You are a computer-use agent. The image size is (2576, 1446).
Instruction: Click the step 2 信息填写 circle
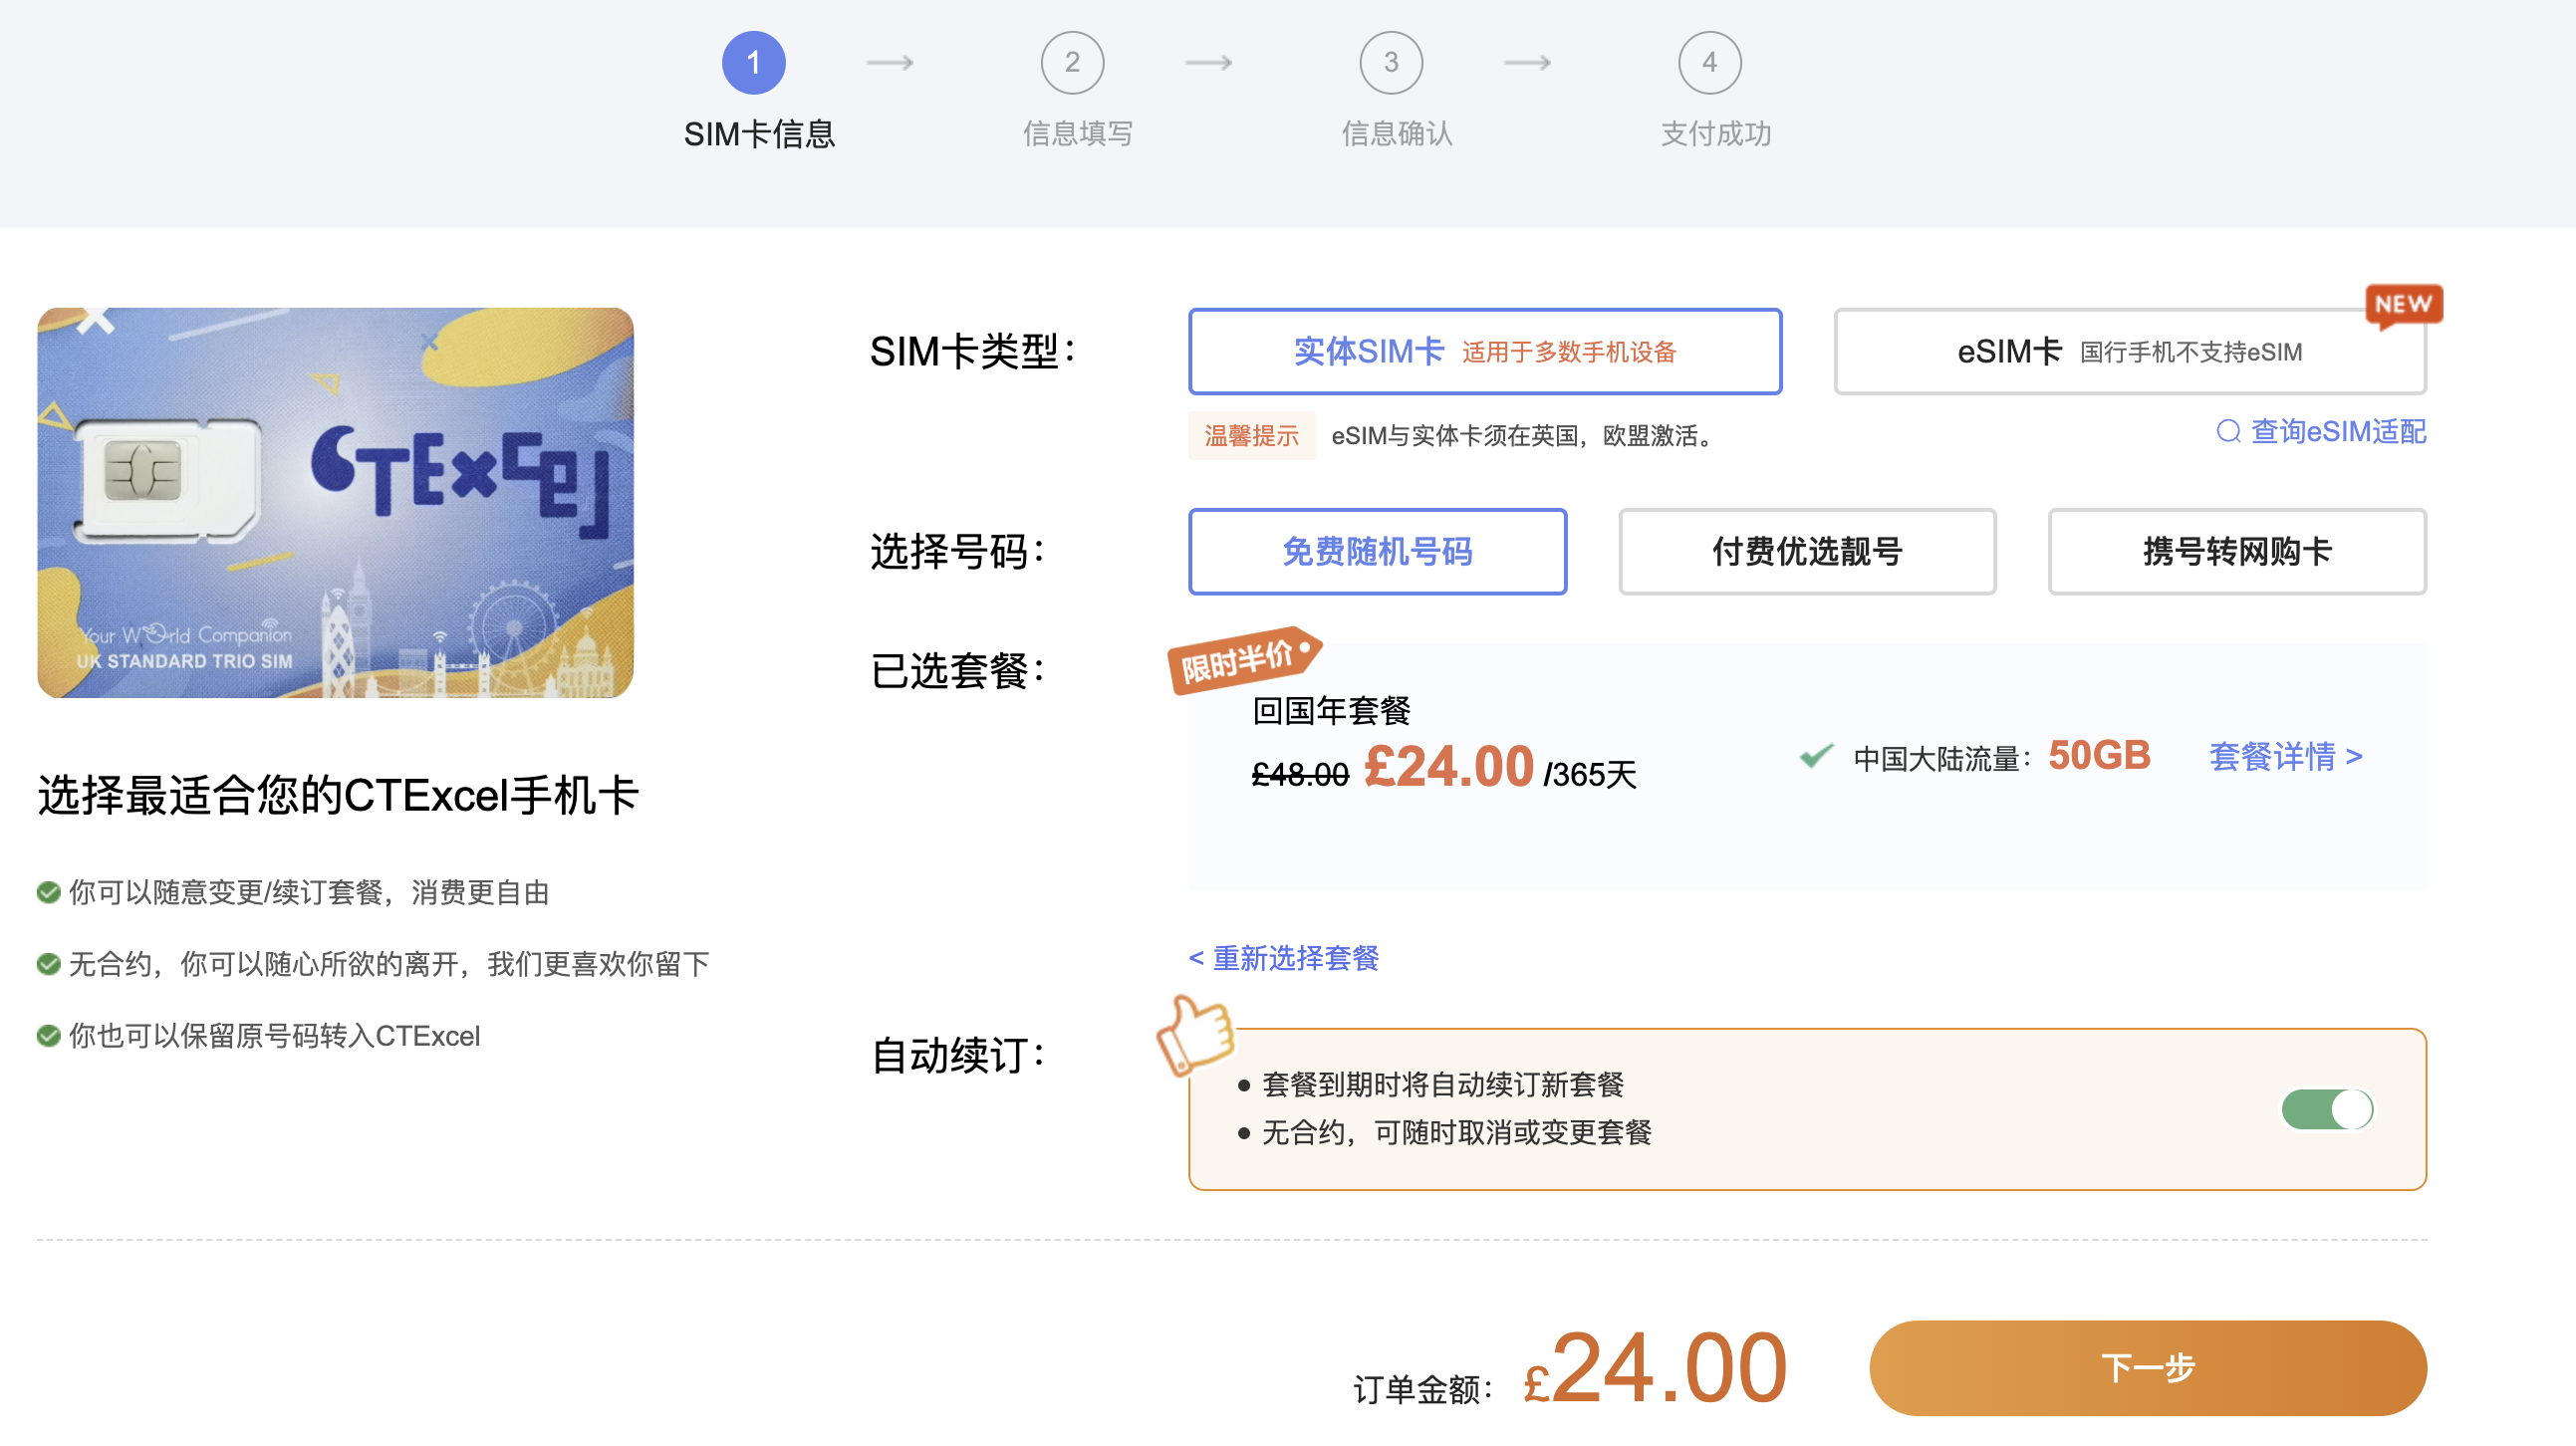click(1072, 63)
